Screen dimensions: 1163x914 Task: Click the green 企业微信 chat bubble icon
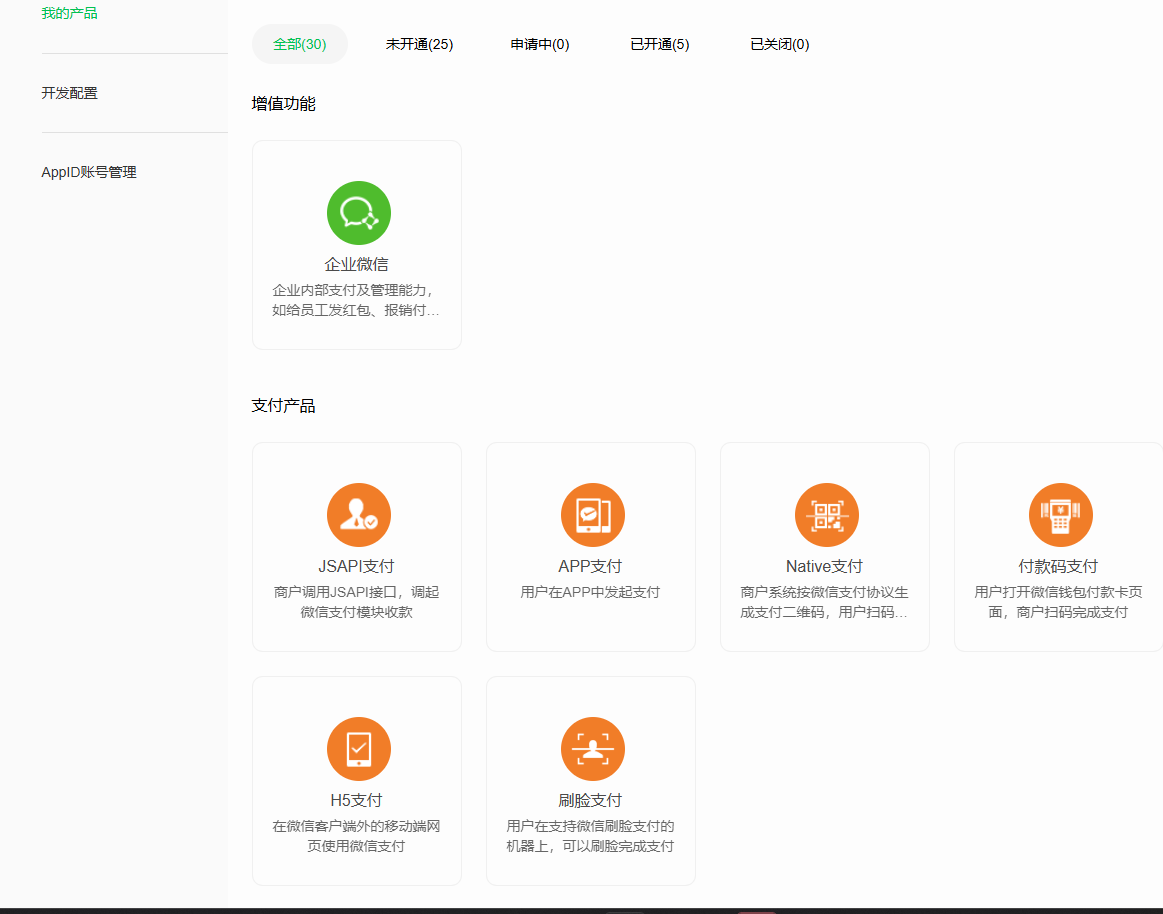(x=358, y=213)
